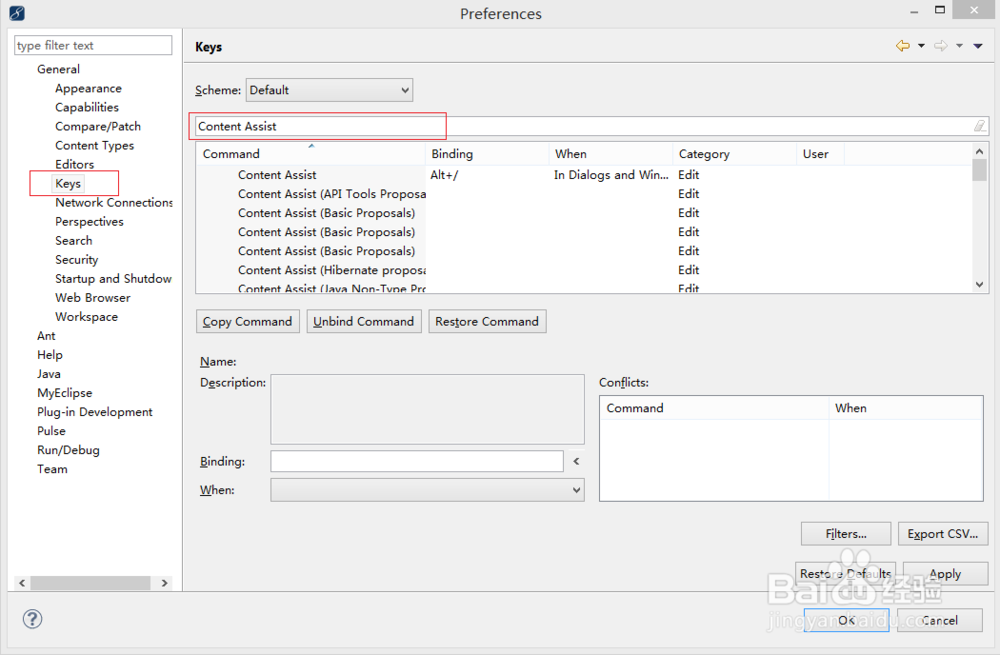
Task: Click the Copy Command button
Action: [247, 322]
